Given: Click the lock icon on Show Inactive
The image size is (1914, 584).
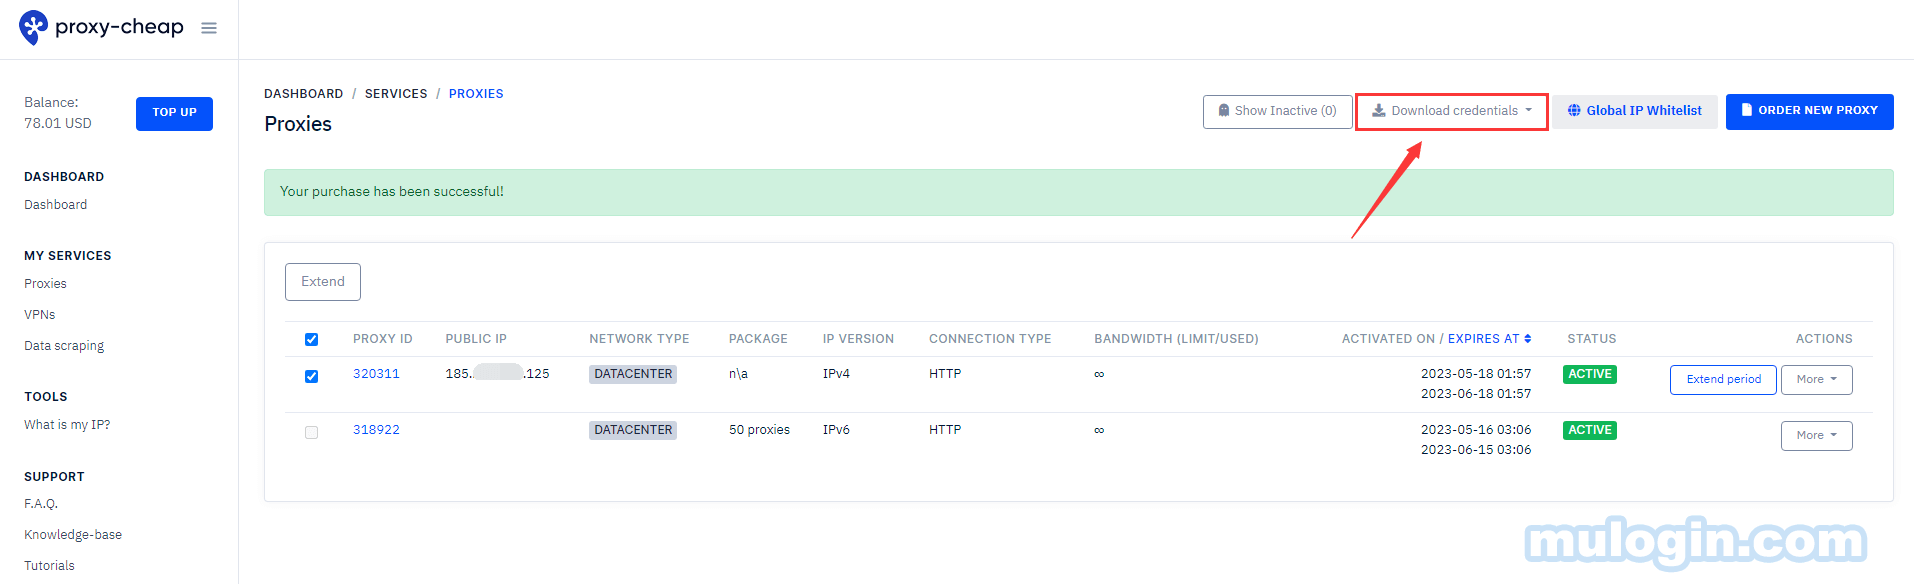Looking at the screenshot, I should click(1224, 110).
